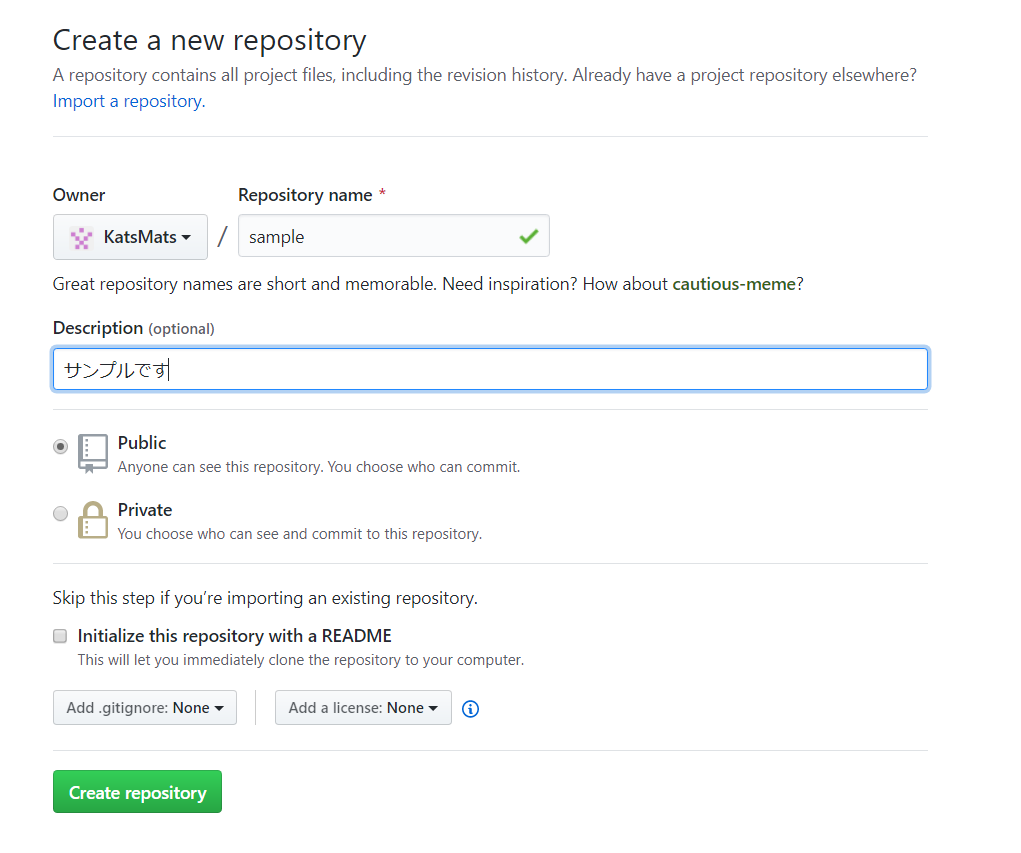Image resolution: width=1021 pixels, height=853 pixels.
Task: Click the private repository lock icon
Action: point(92,520)
